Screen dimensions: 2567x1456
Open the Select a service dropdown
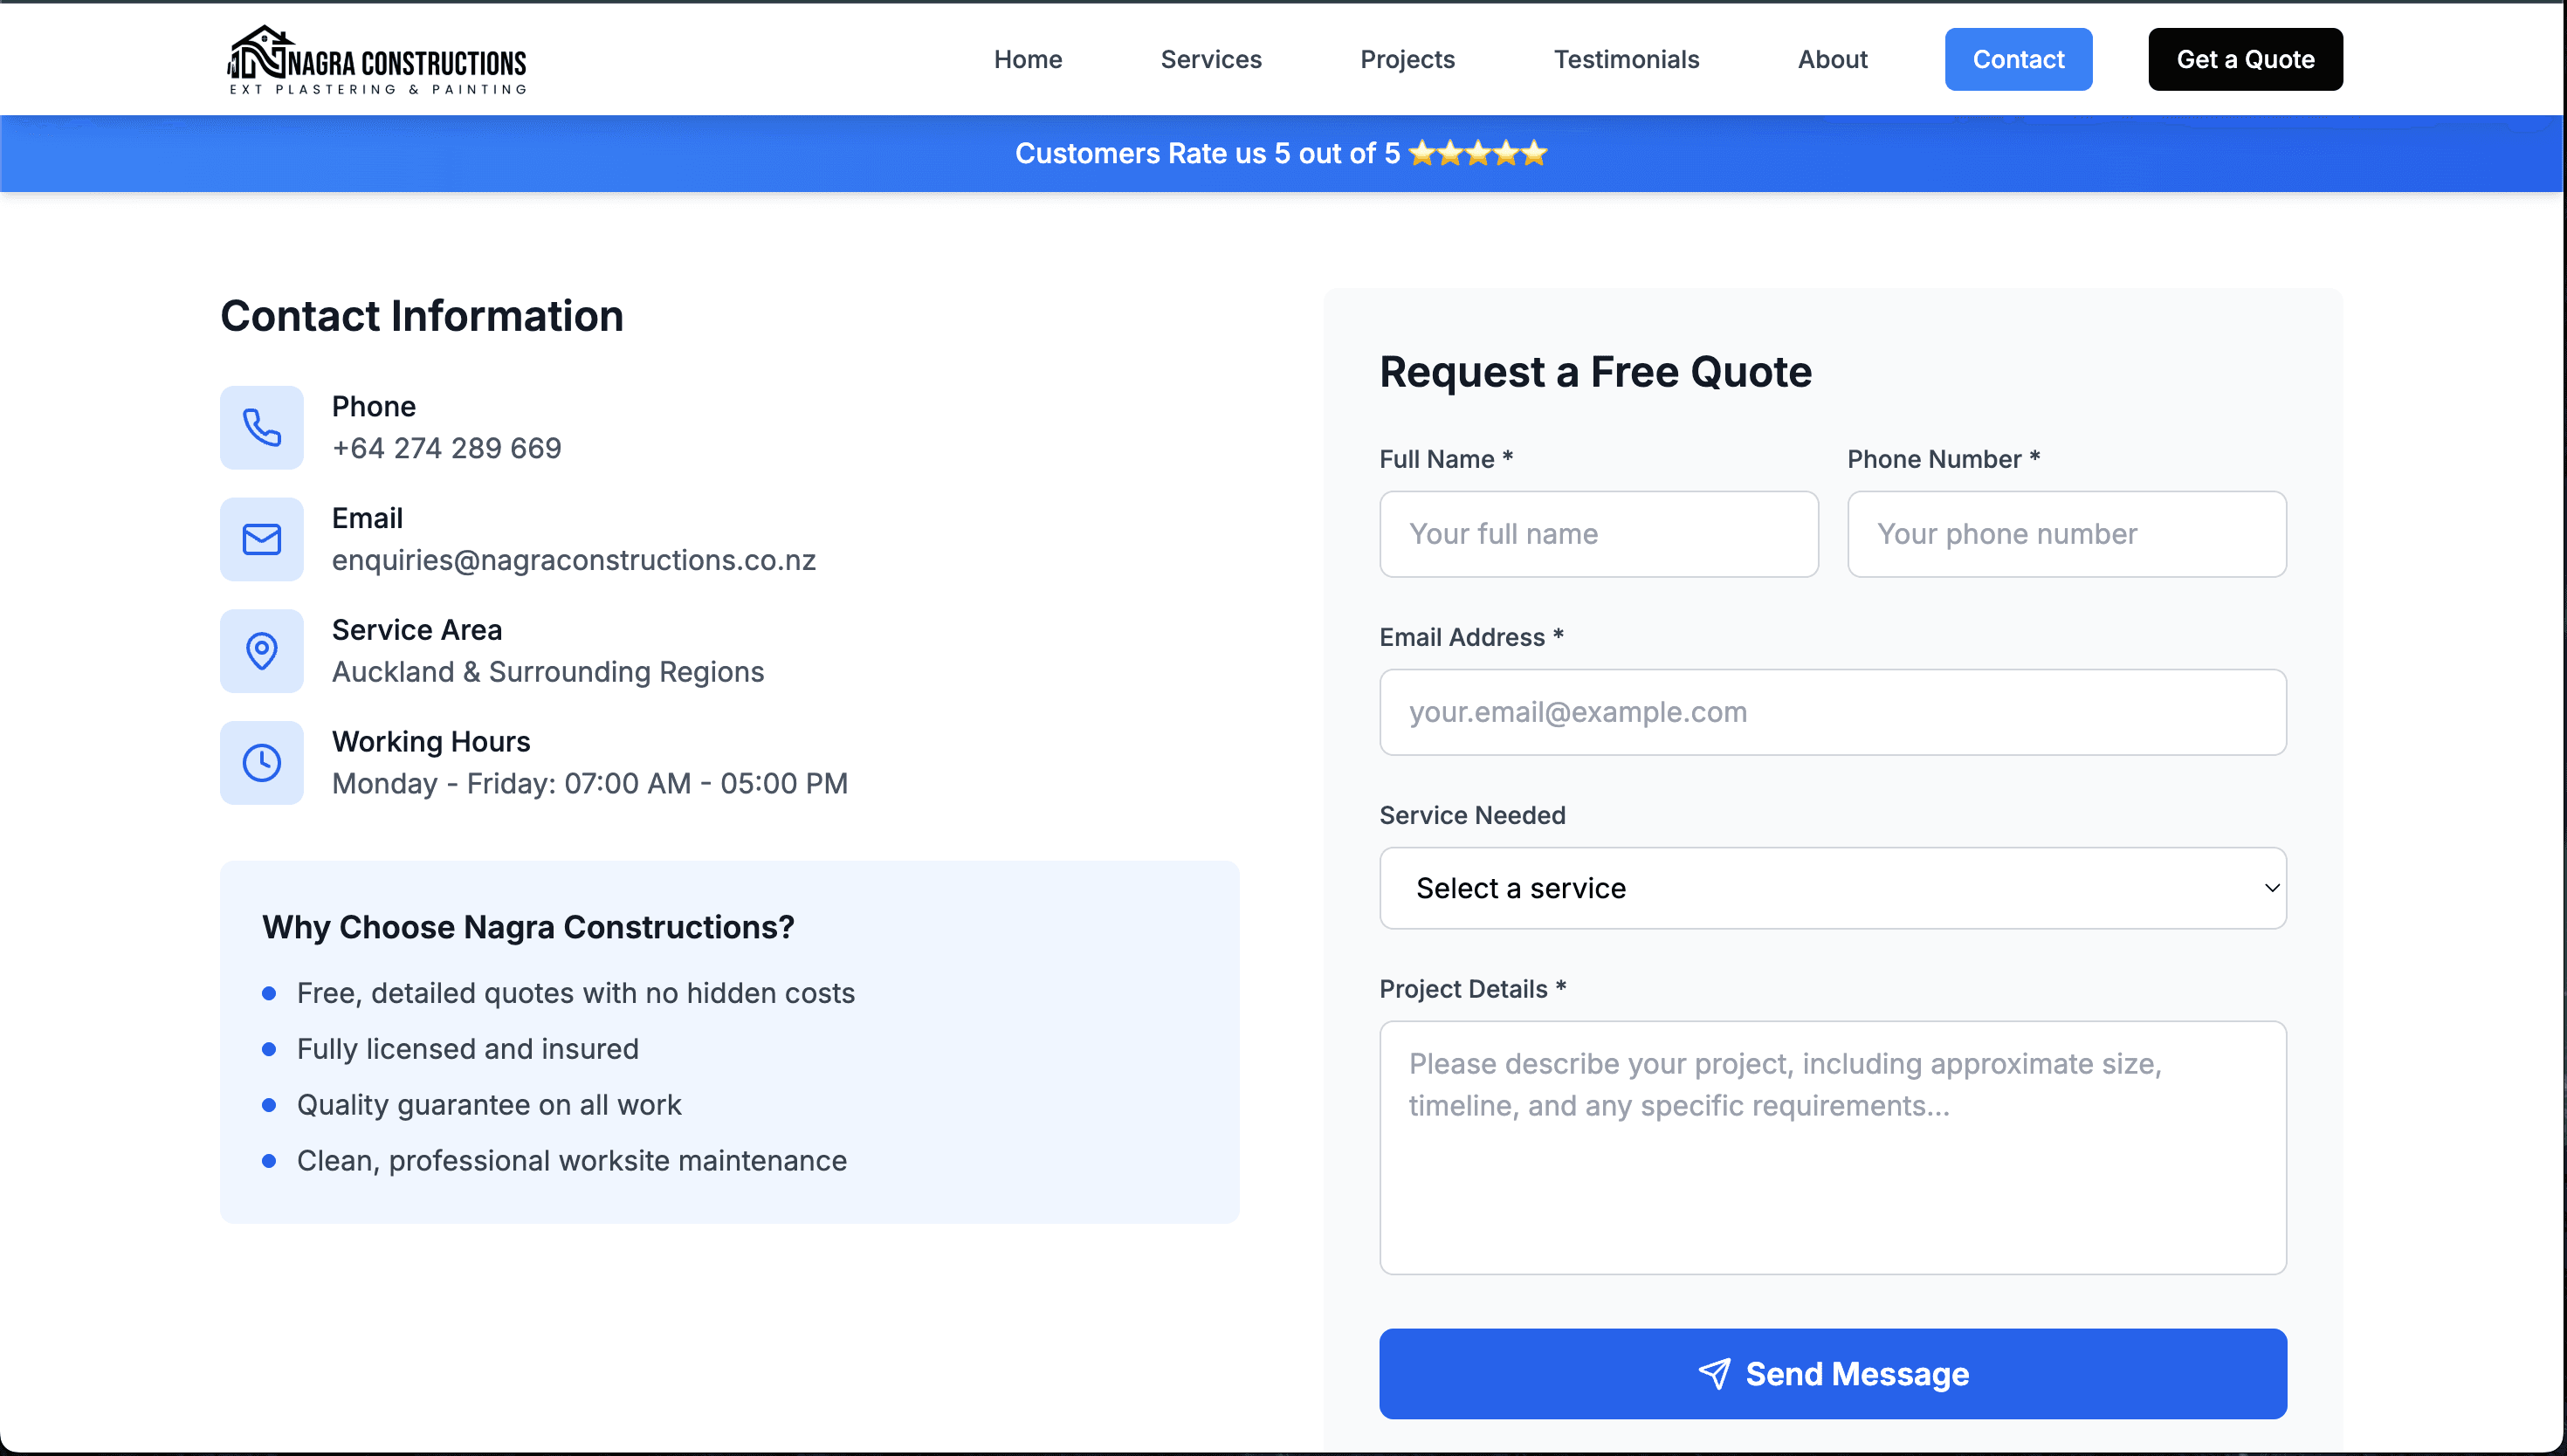(1832, 888)
